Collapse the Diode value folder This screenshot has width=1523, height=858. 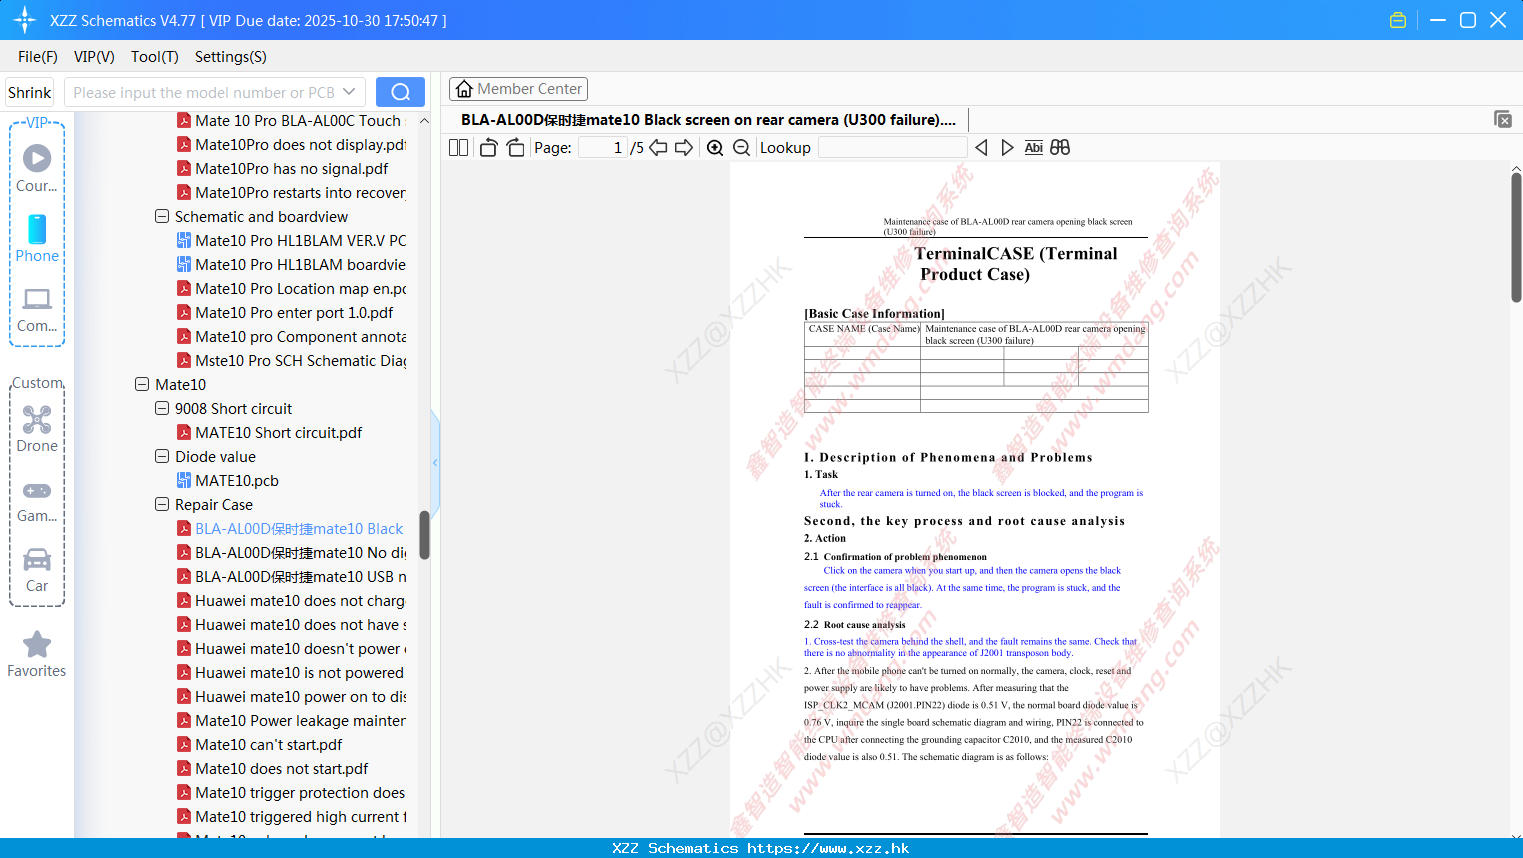(x=162, y=456)
